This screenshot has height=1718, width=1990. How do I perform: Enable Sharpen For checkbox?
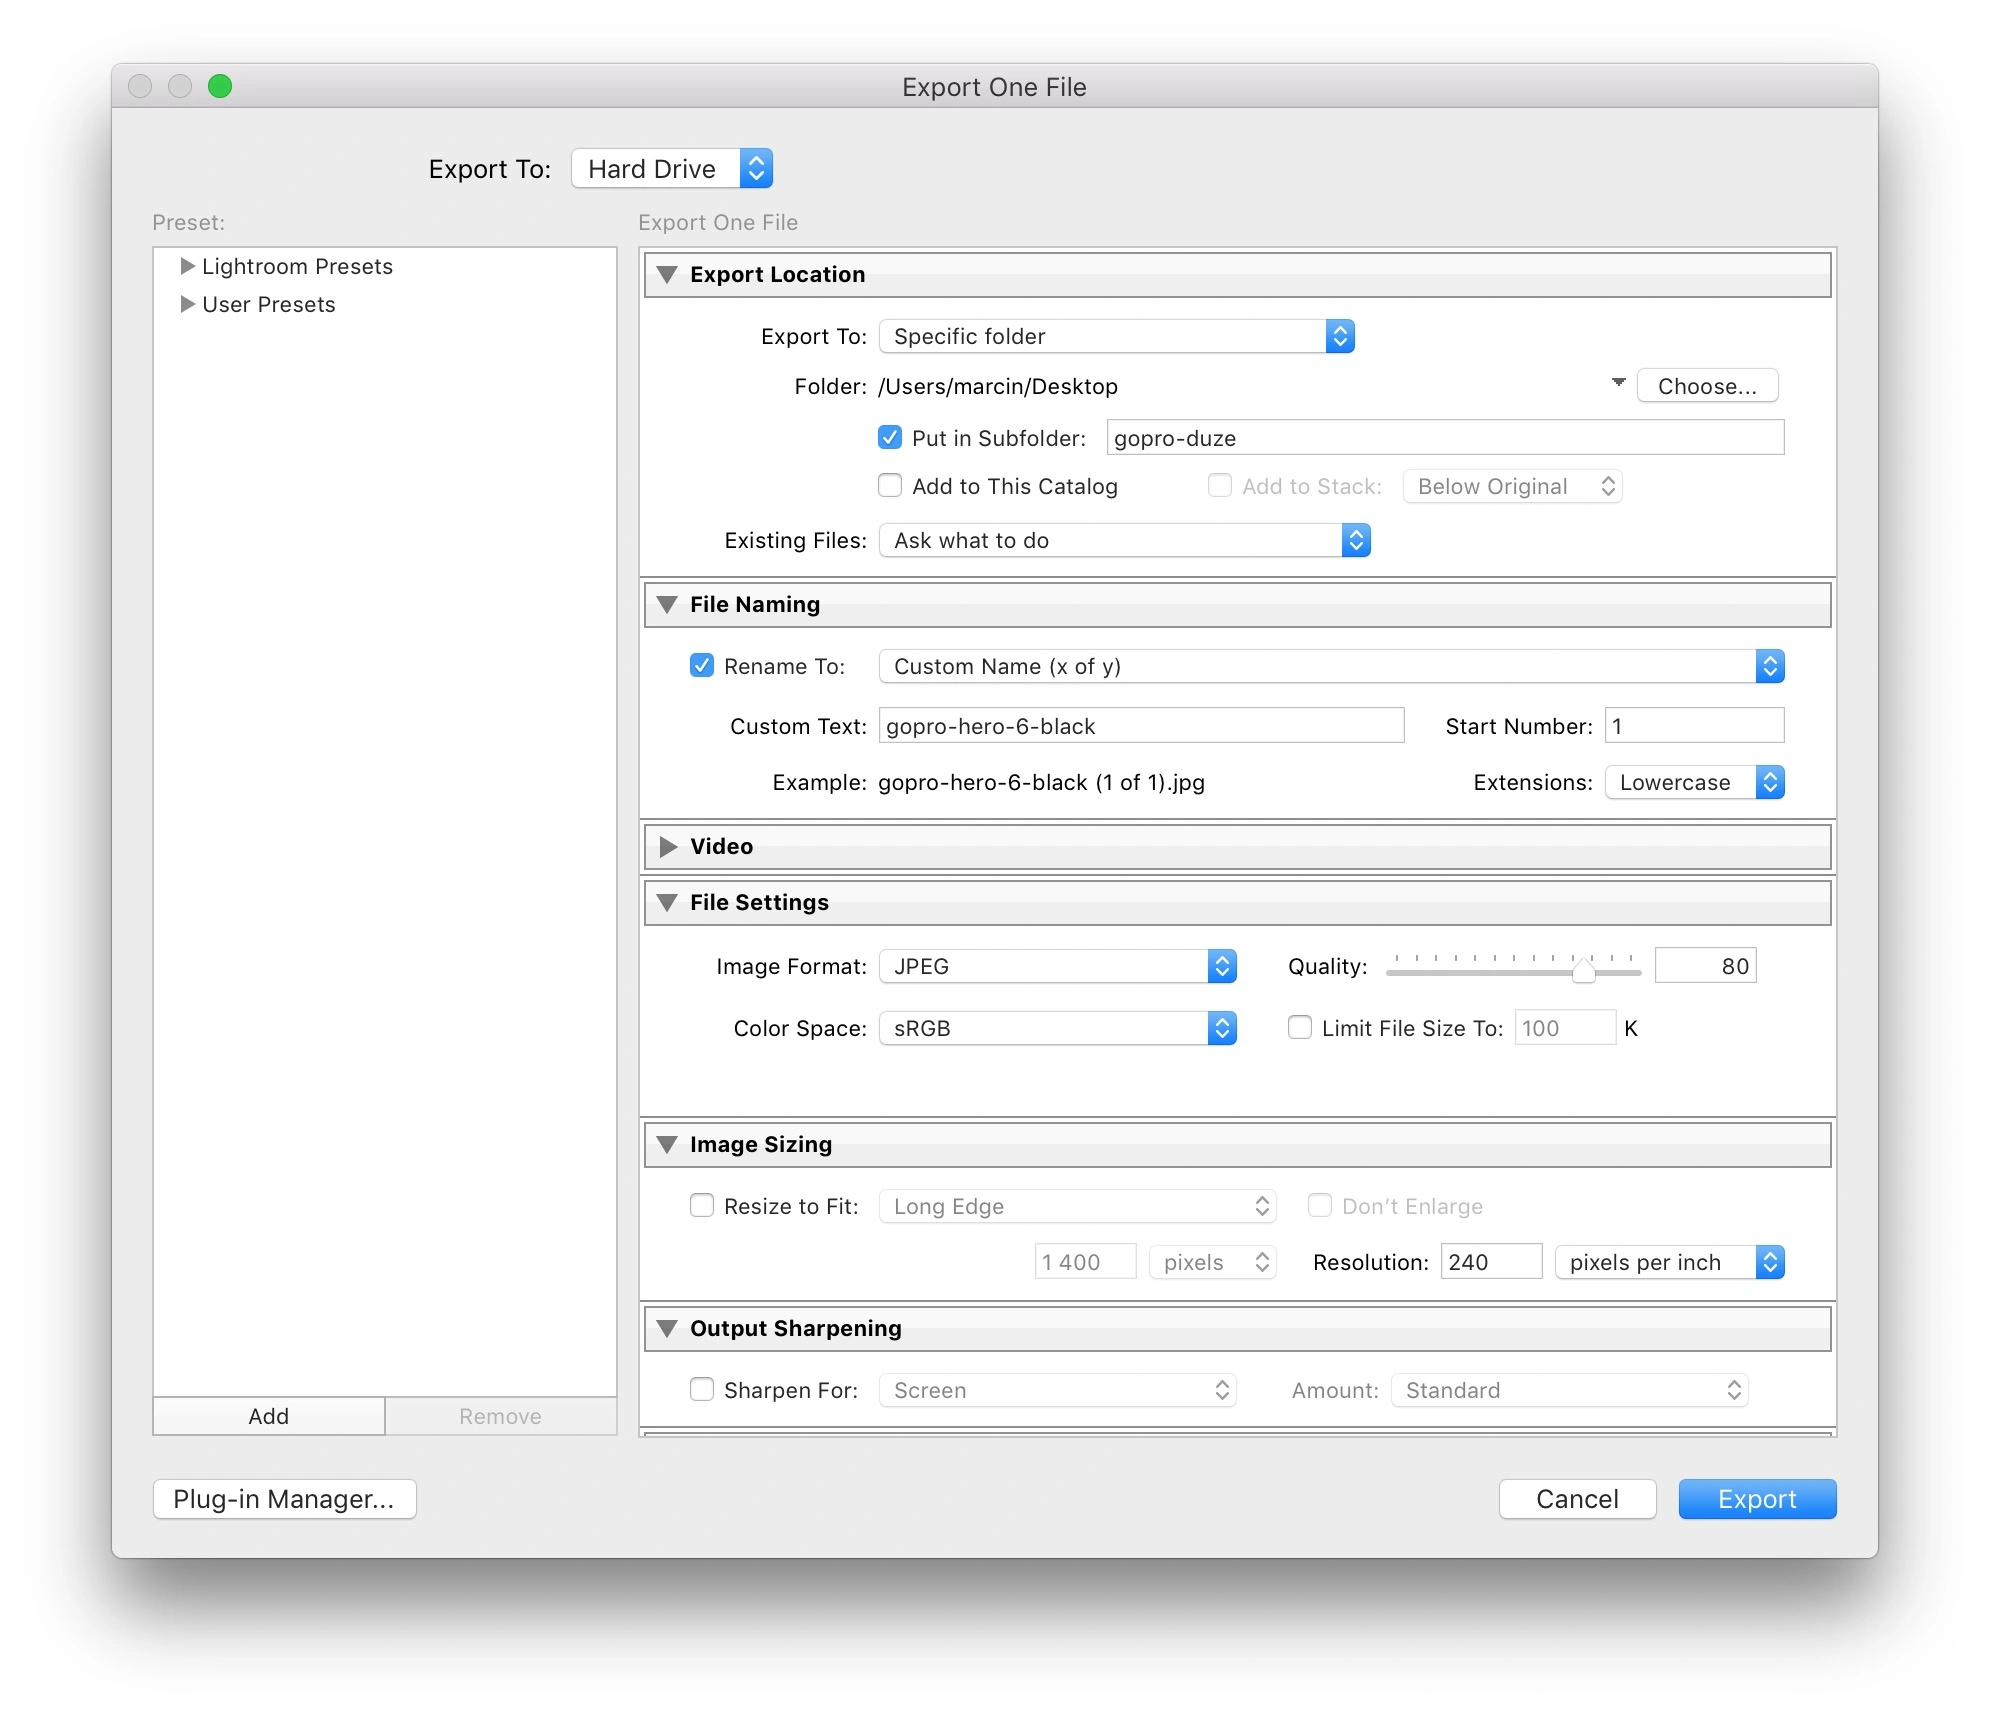[702, 1390]
